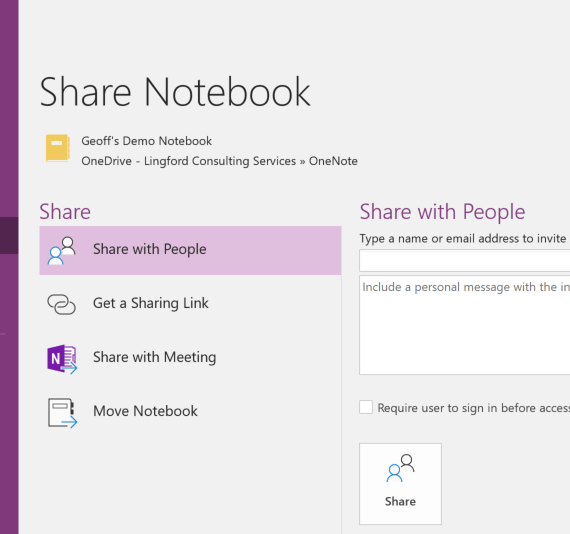Click the yellow notebook icon
This screenshot has width=570, height=534.
tap(57, 148)
